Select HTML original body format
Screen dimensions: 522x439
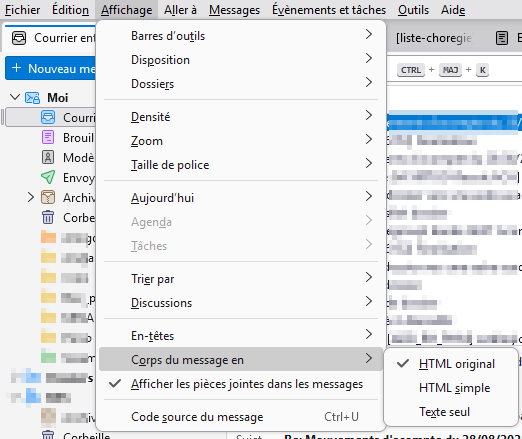tap(451, 364)
